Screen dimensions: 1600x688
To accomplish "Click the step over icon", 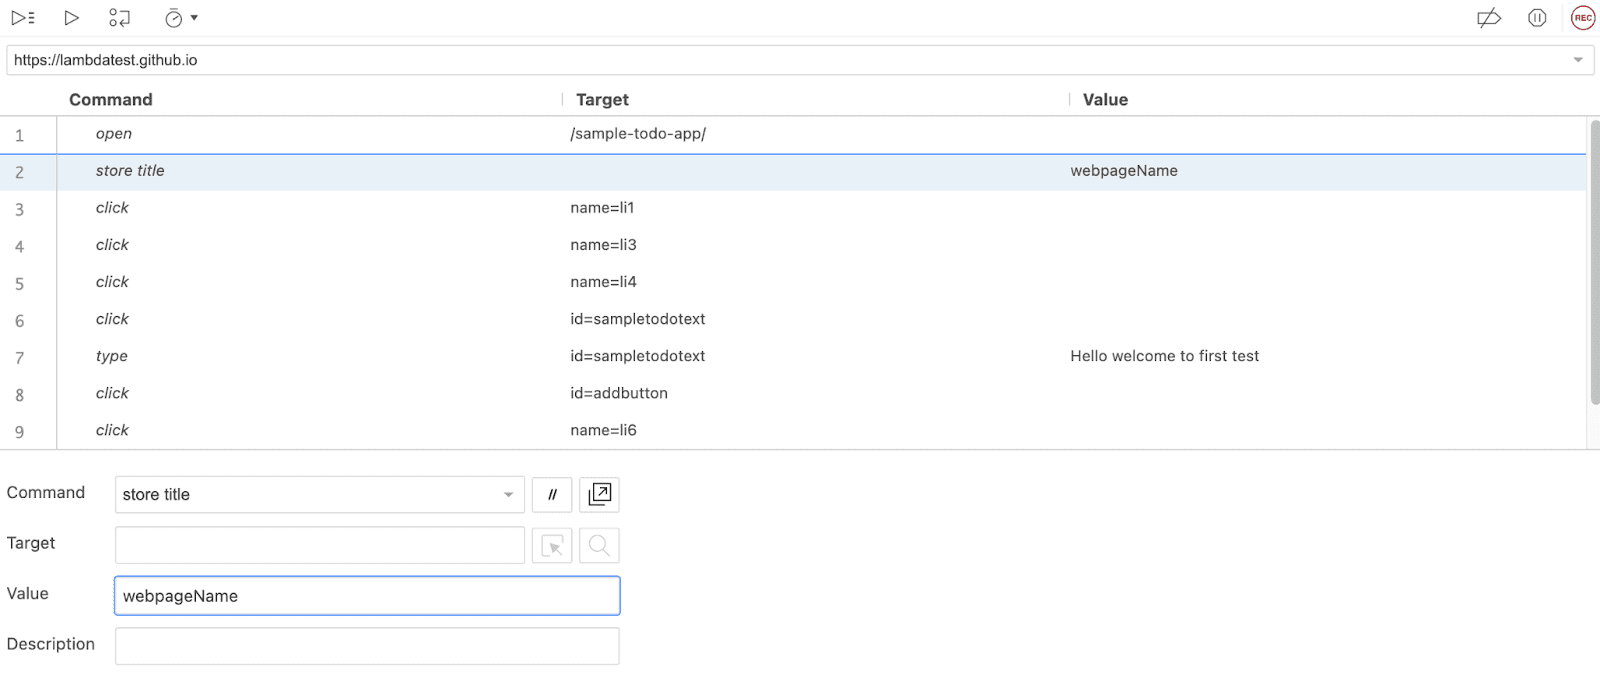I will 119,18.
